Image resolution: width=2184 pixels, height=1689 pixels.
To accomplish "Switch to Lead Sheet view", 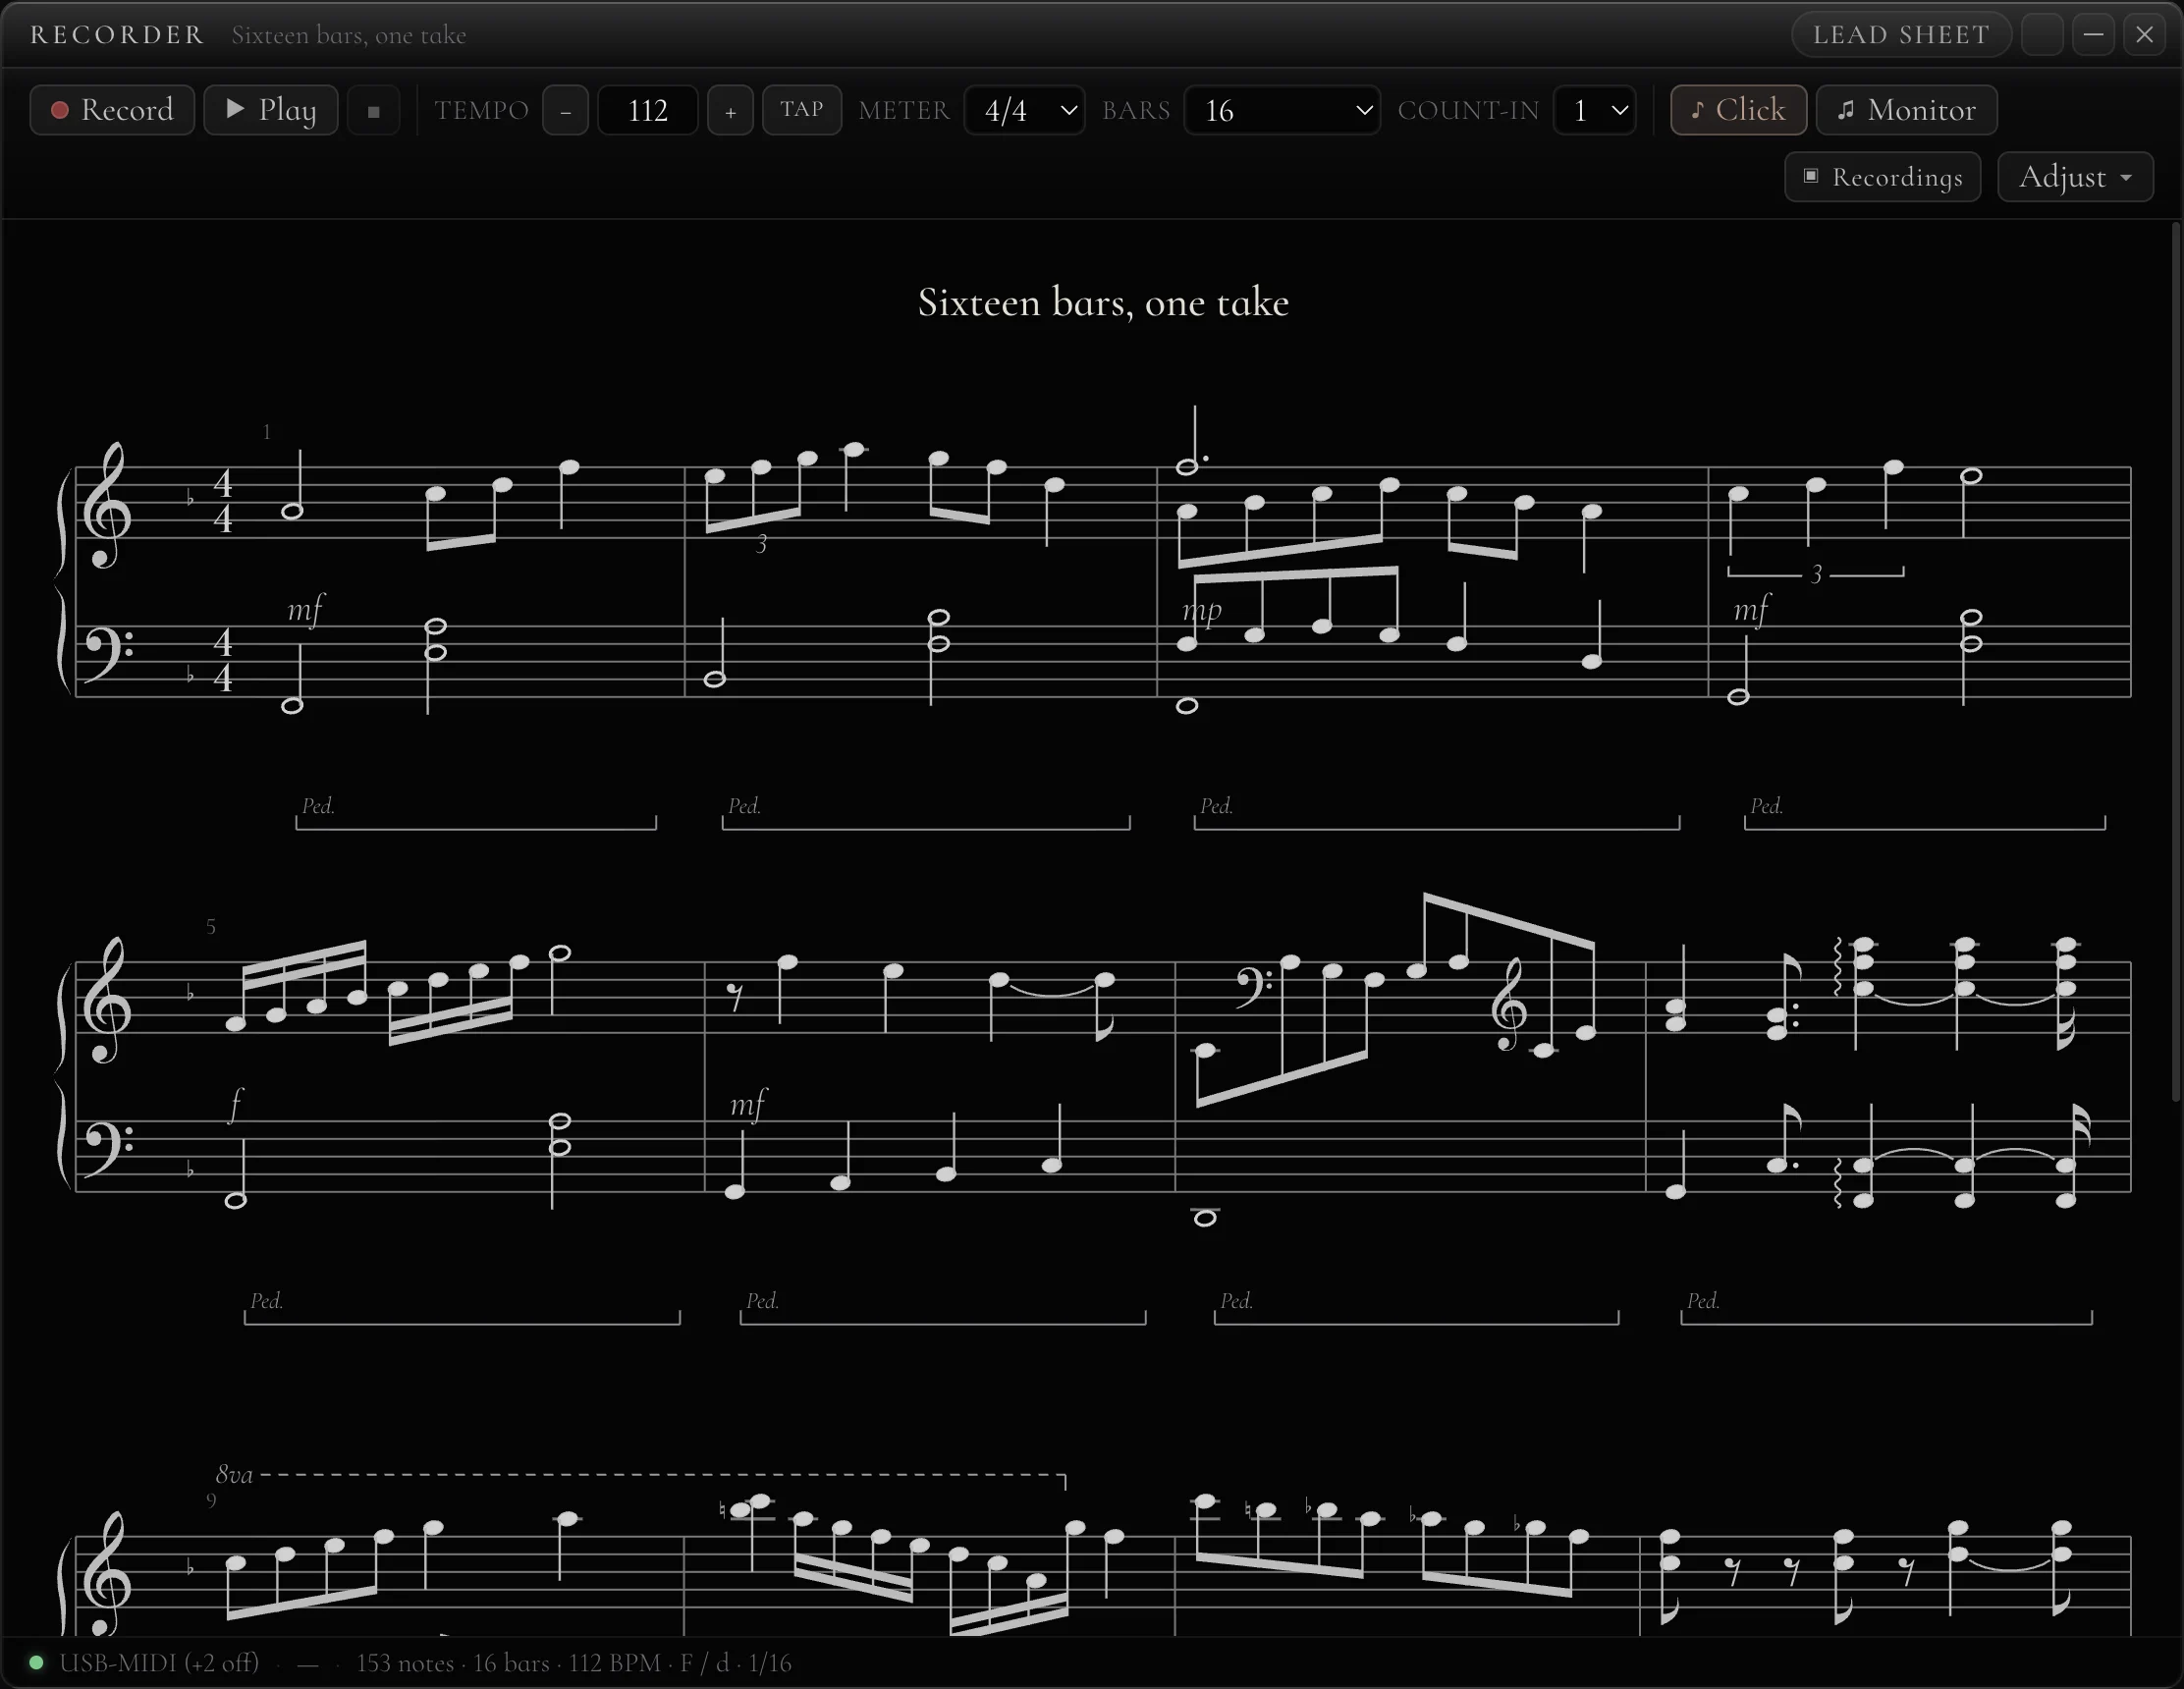I will point(1901,35).
